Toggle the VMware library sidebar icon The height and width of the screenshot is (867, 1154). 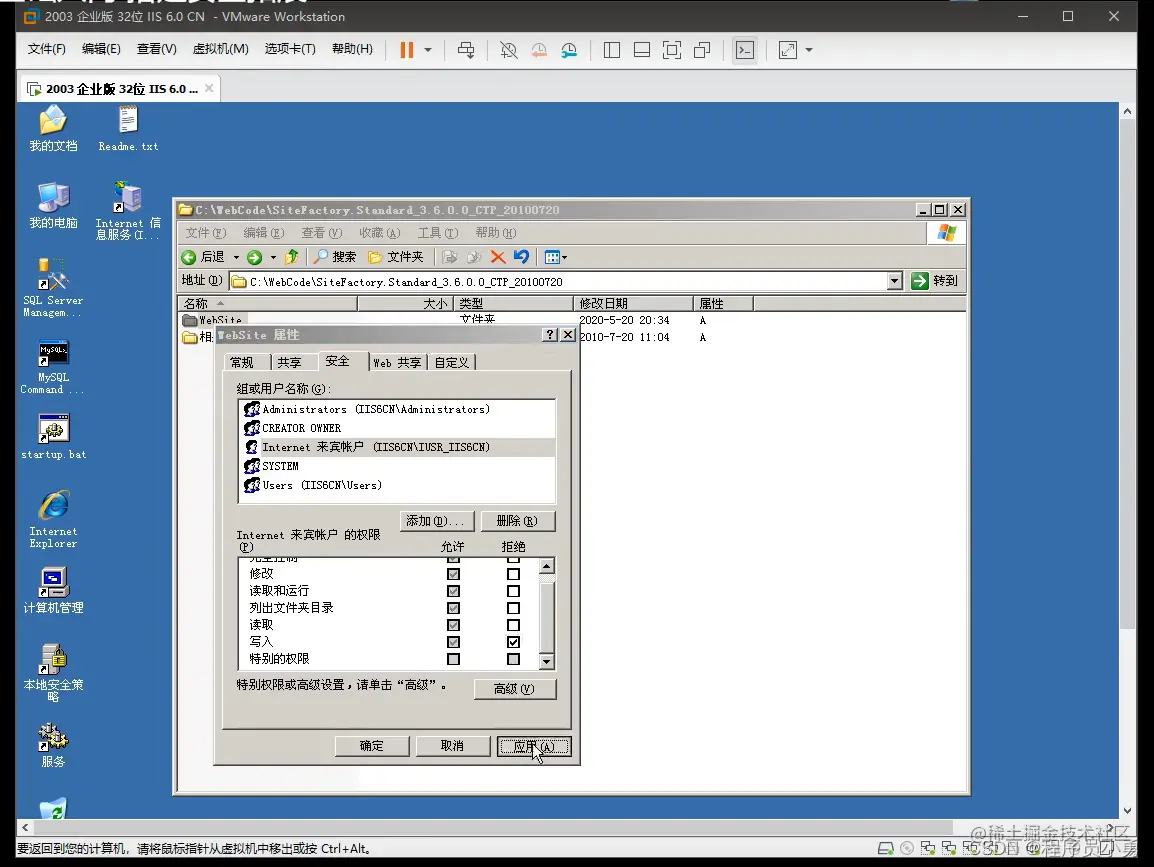(x=612, y=50)
